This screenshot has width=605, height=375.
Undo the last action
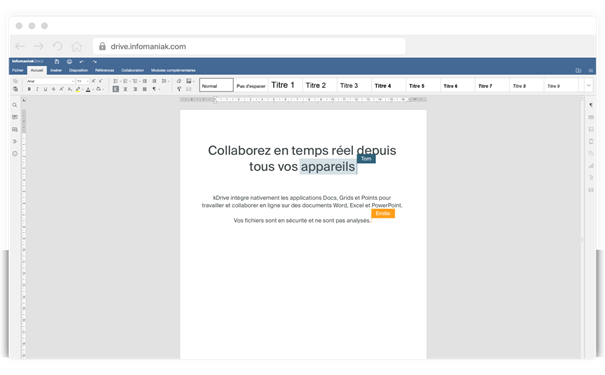(81, 62)
